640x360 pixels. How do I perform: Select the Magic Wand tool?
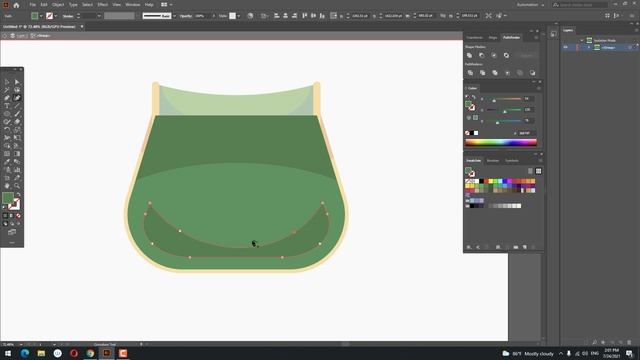pyautogui.click(x=7, y=90)
